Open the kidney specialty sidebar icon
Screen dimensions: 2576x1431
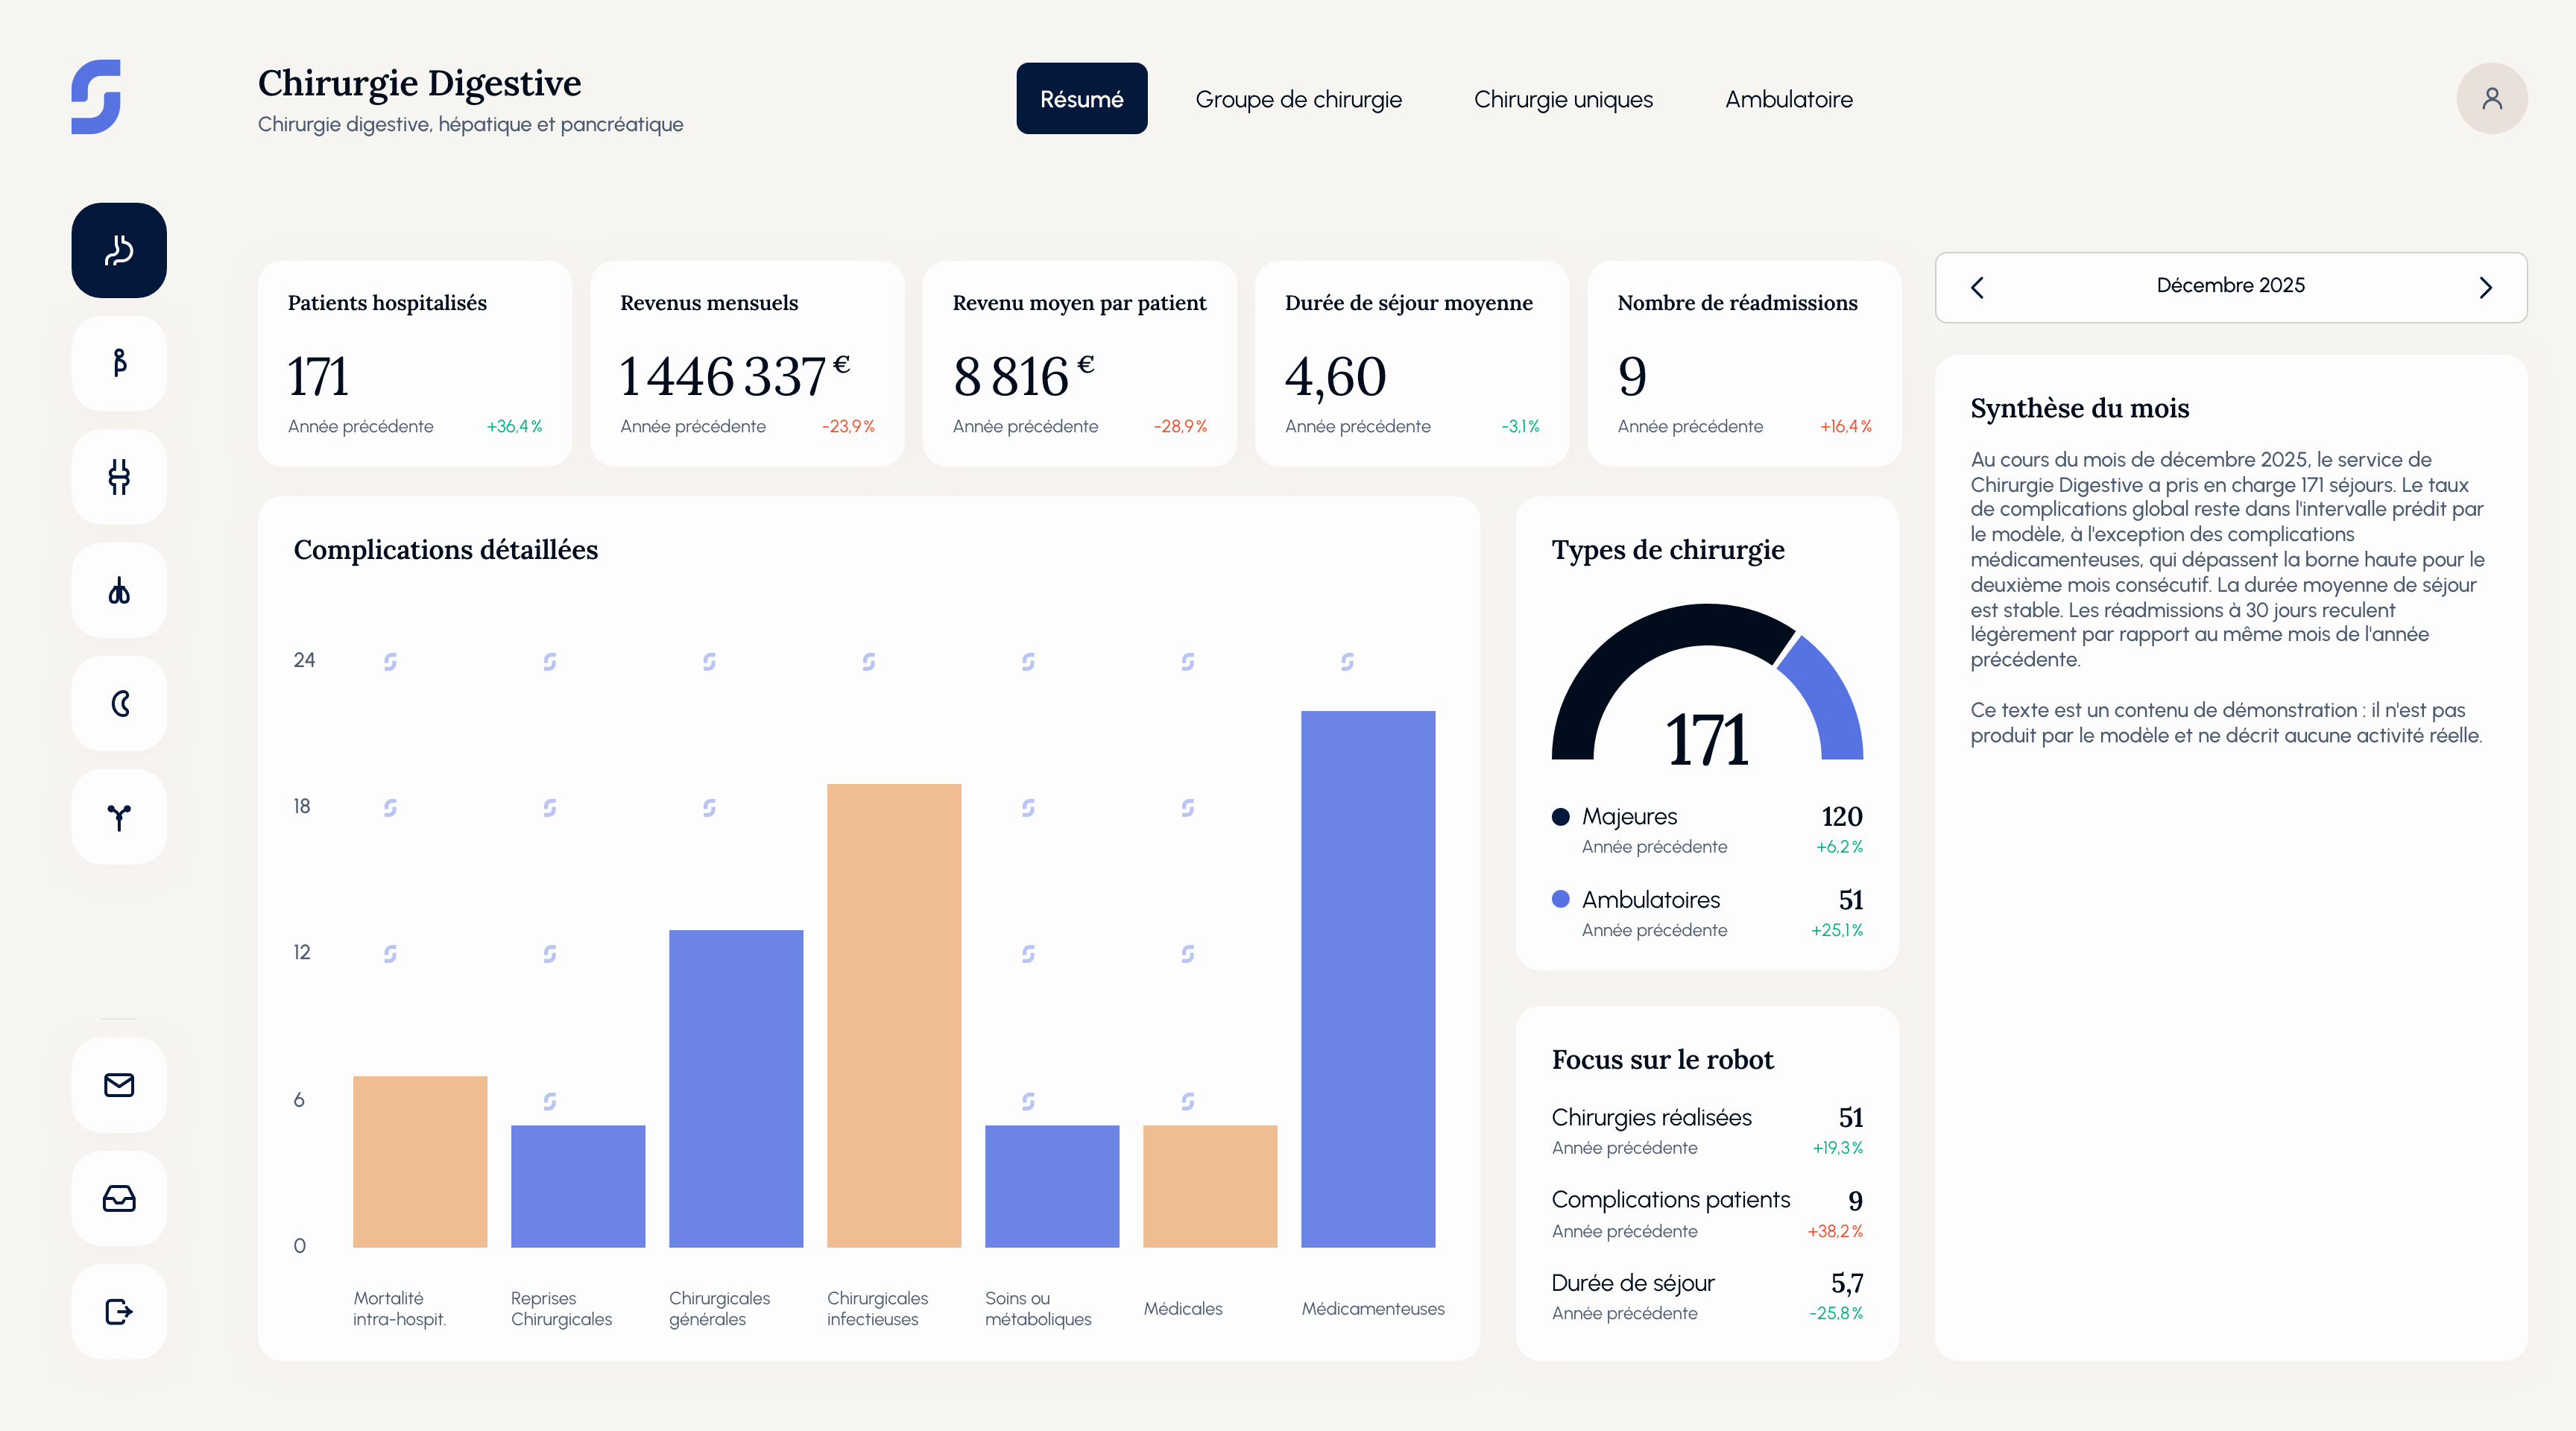click(x=119, y=704)
